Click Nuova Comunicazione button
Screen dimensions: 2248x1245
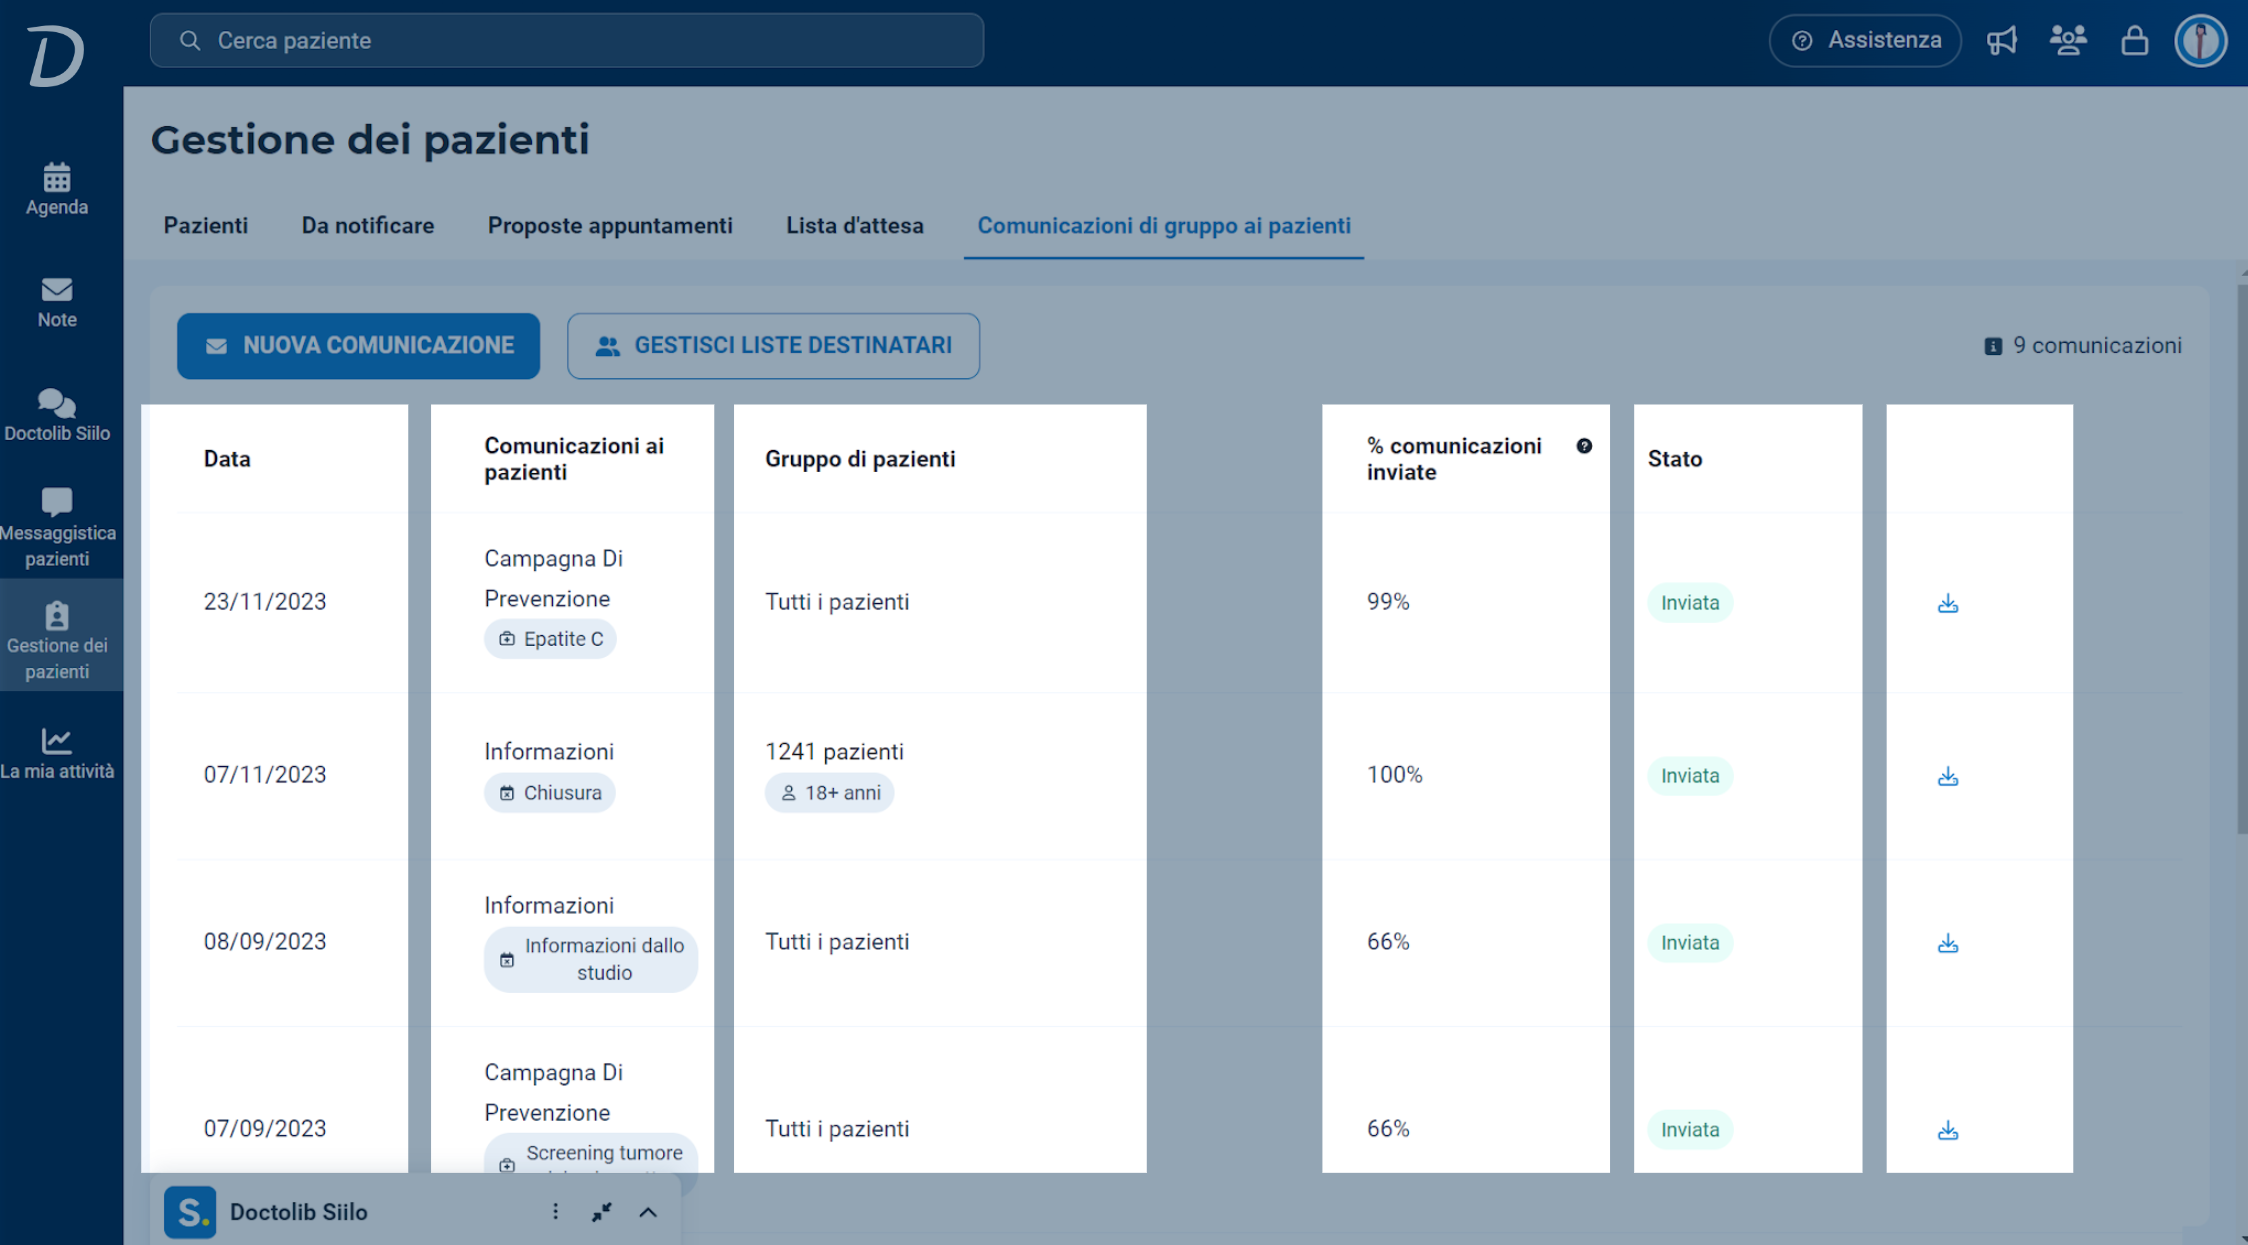tap(358, 346)
